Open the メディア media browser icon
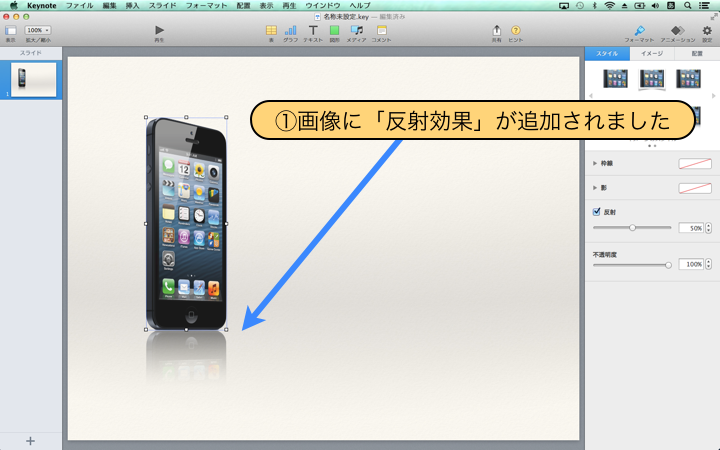This screenshot has width=720, height=450. tap(356, 30)
